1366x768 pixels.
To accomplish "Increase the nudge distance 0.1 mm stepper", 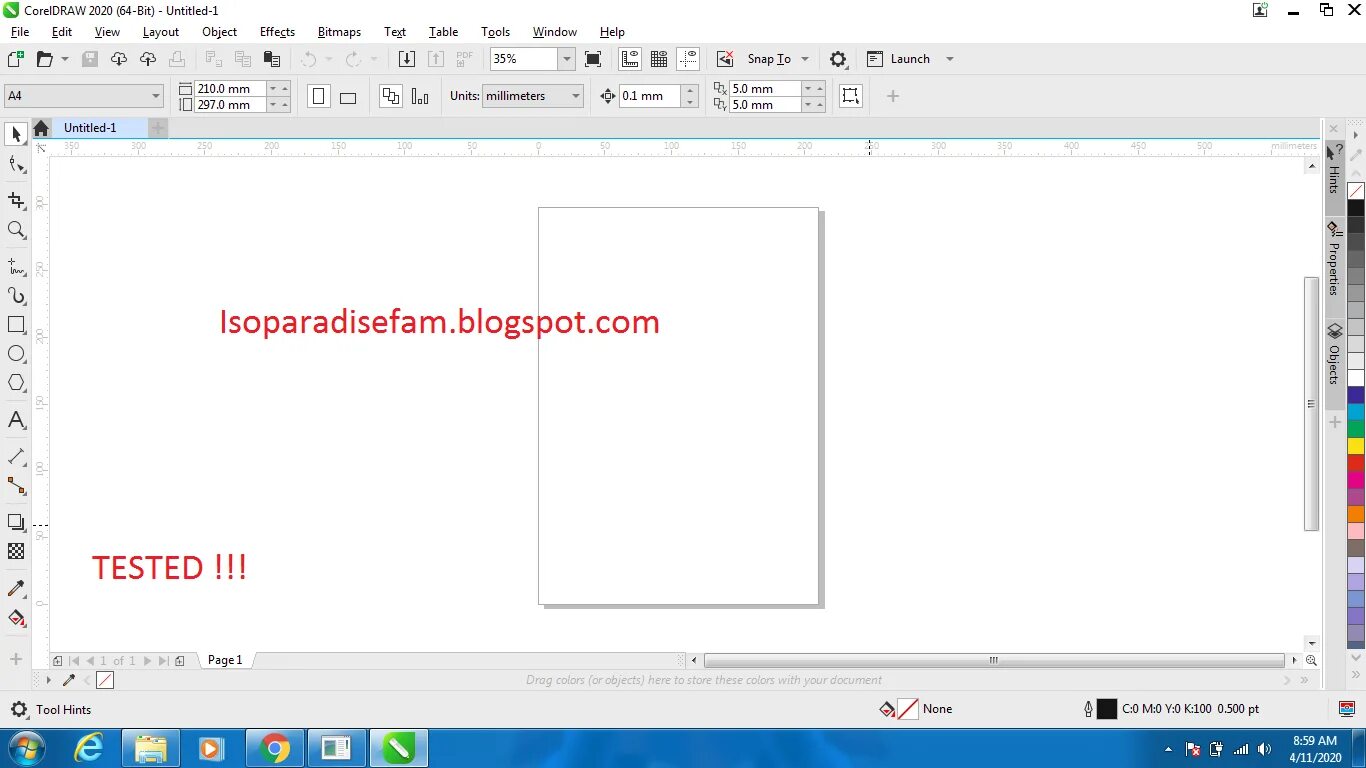I will point(690,91).
